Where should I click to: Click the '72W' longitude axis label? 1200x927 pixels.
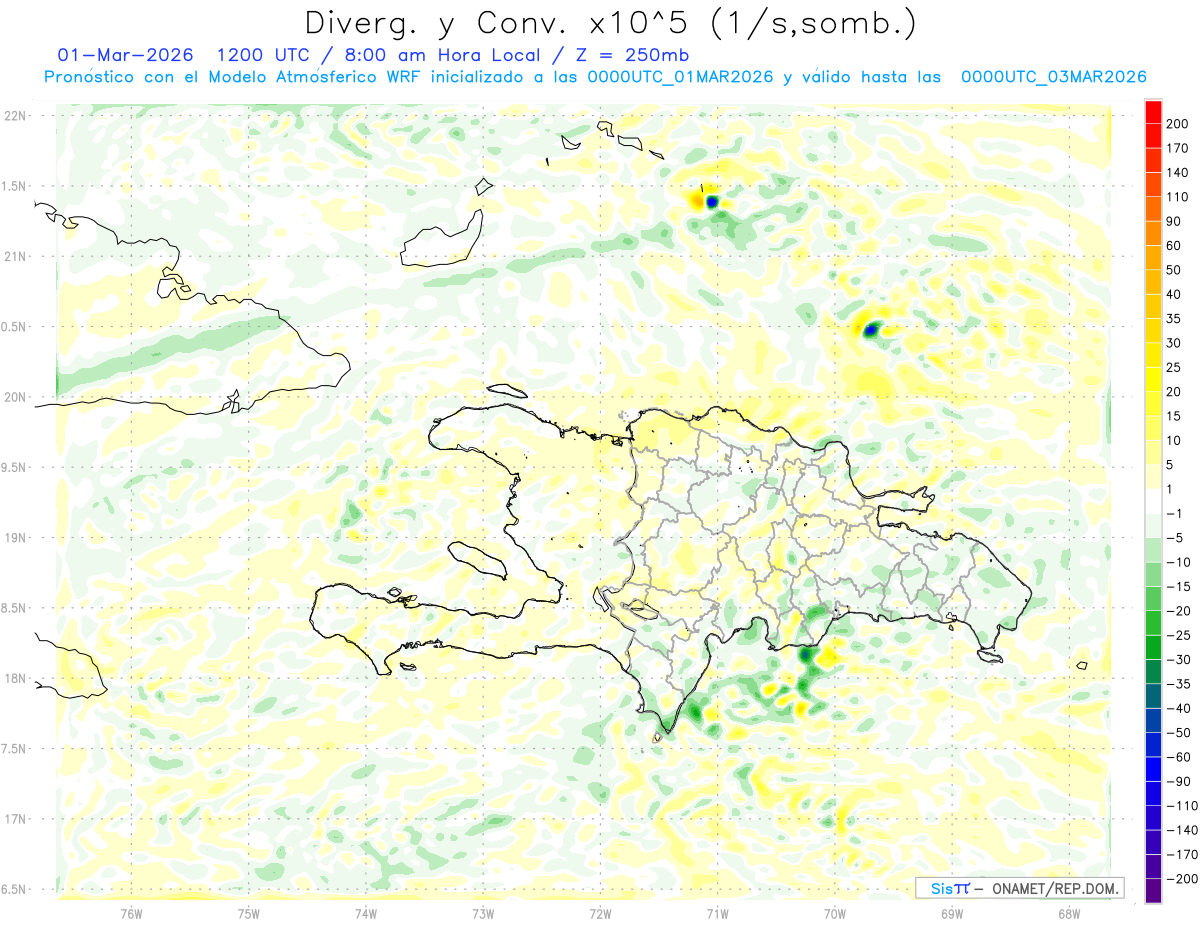[x=600, y=914]
